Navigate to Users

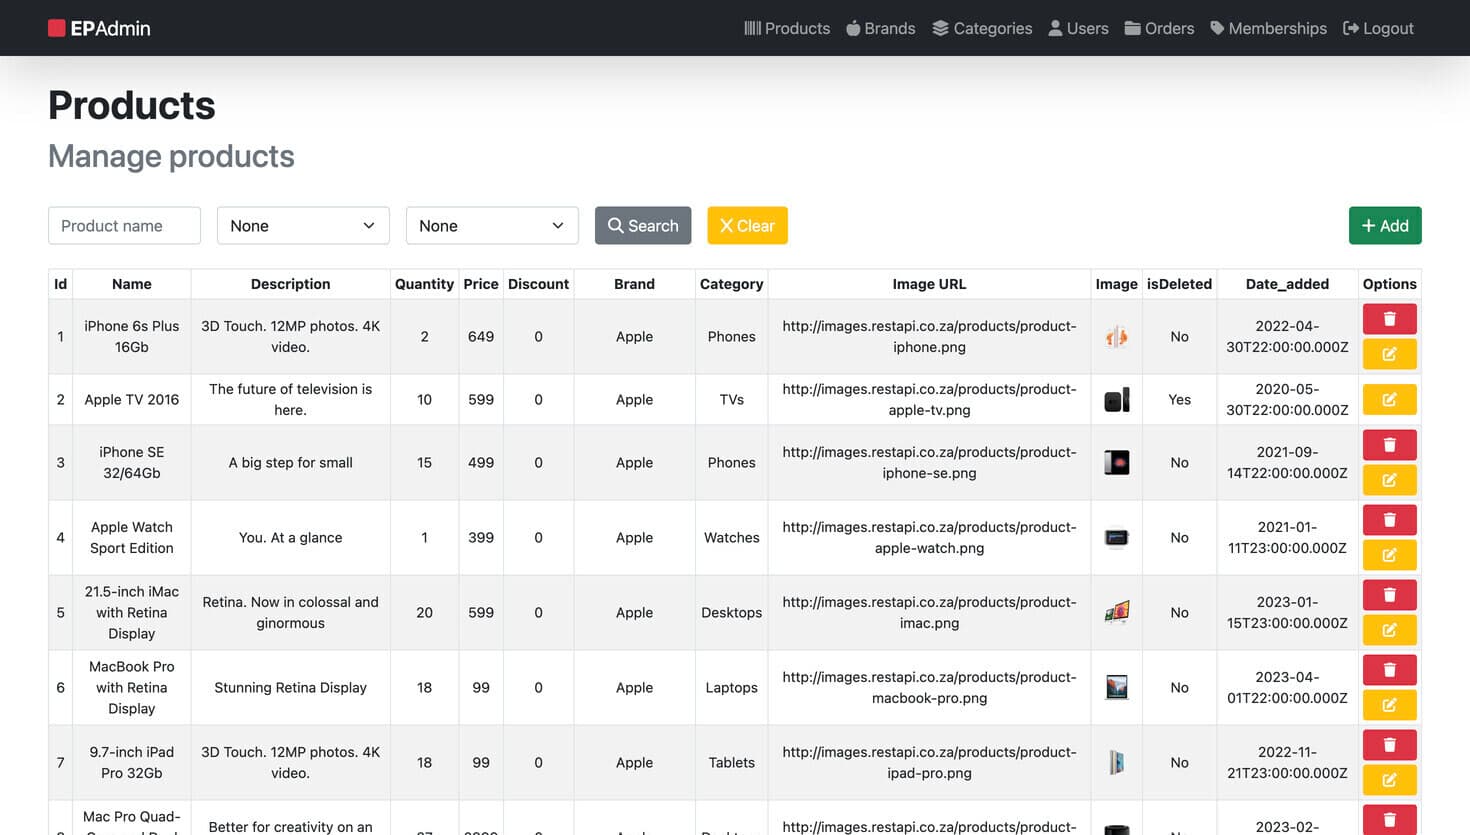(x=1078, y=28)
